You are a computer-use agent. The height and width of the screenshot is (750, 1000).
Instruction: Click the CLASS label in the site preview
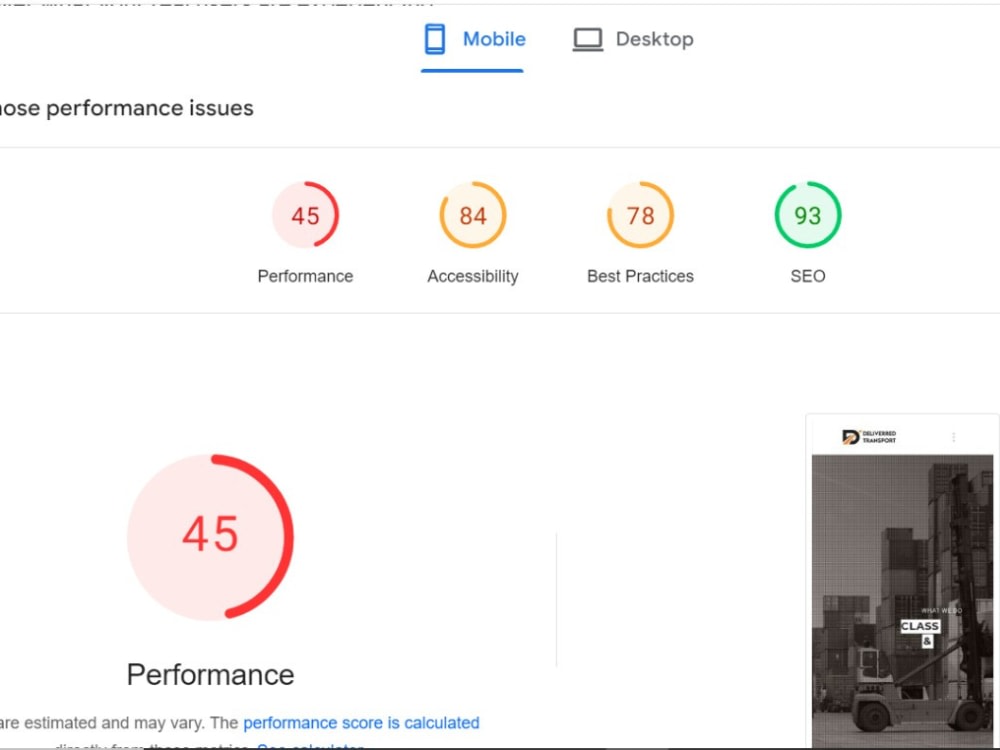pos(920,626)
